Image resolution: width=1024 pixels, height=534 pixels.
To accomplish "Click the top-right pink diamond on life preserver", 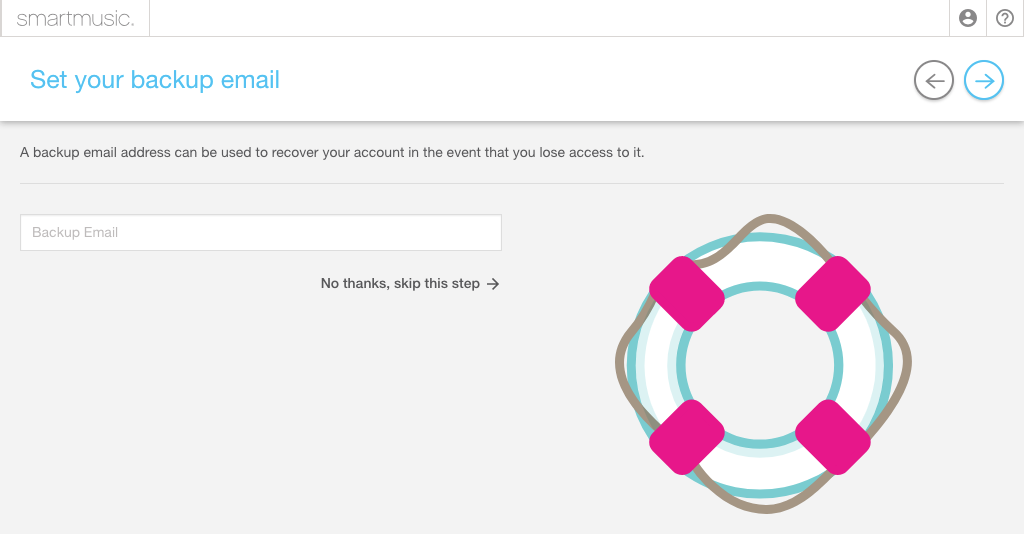I will [x=833, y=294].
